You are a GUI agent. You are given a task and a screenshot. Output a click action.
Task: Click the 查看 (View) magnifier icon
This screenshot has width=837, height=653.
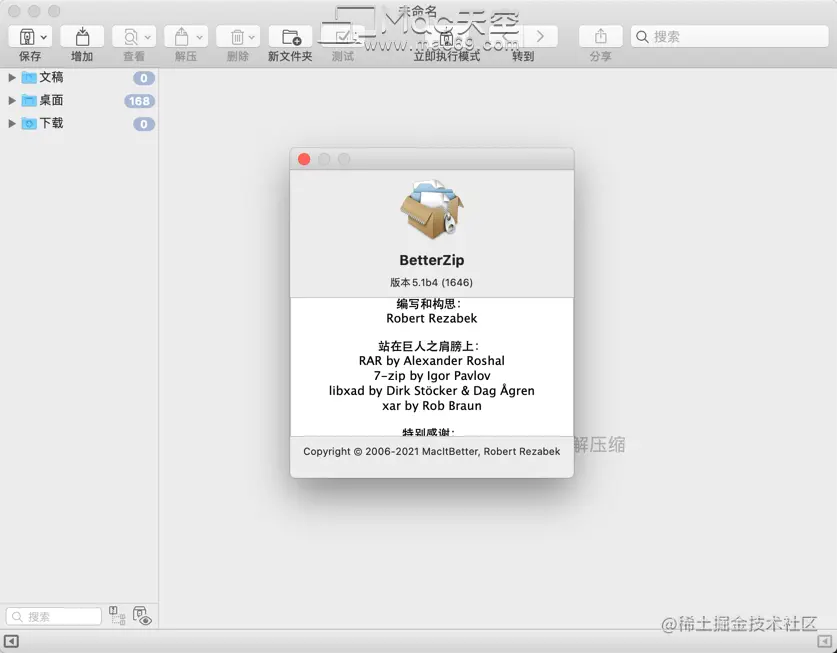[130, 37]
